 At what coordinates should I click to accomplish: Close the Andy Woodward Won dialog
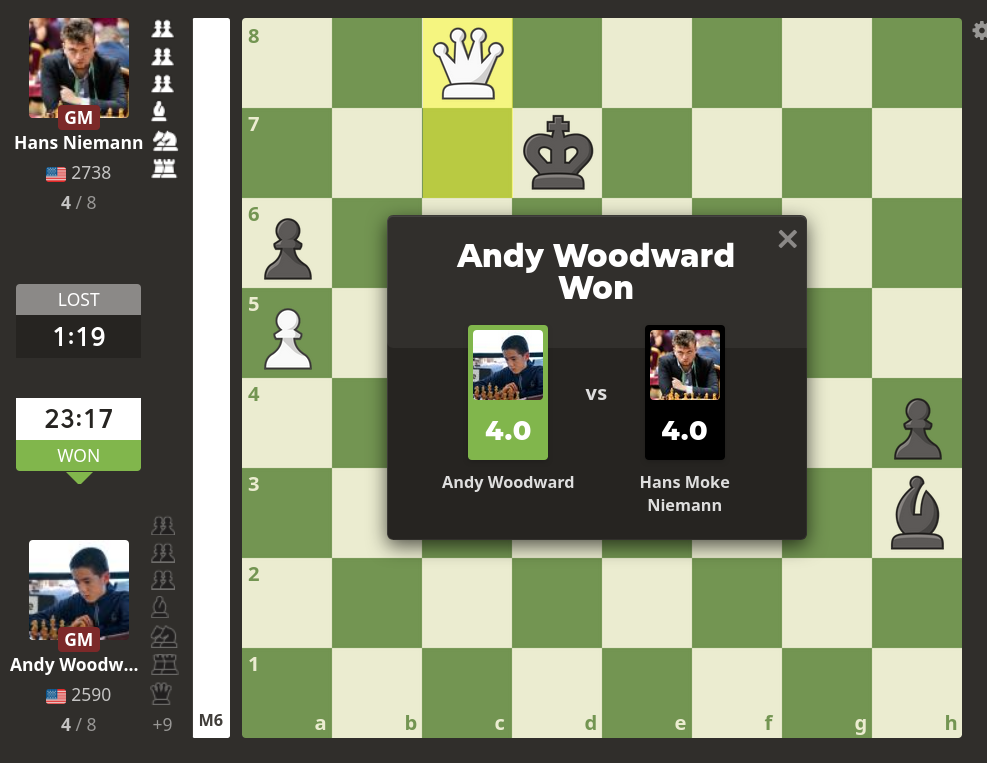787,239
